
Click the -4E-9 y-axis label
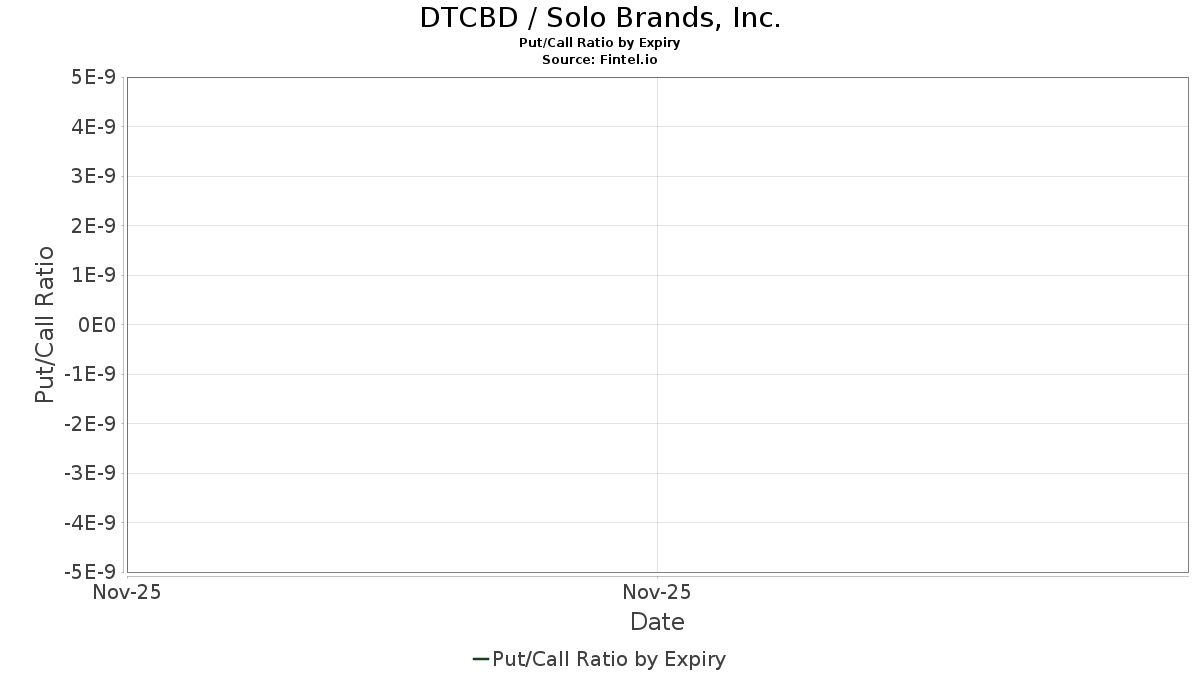pos(89,523)
